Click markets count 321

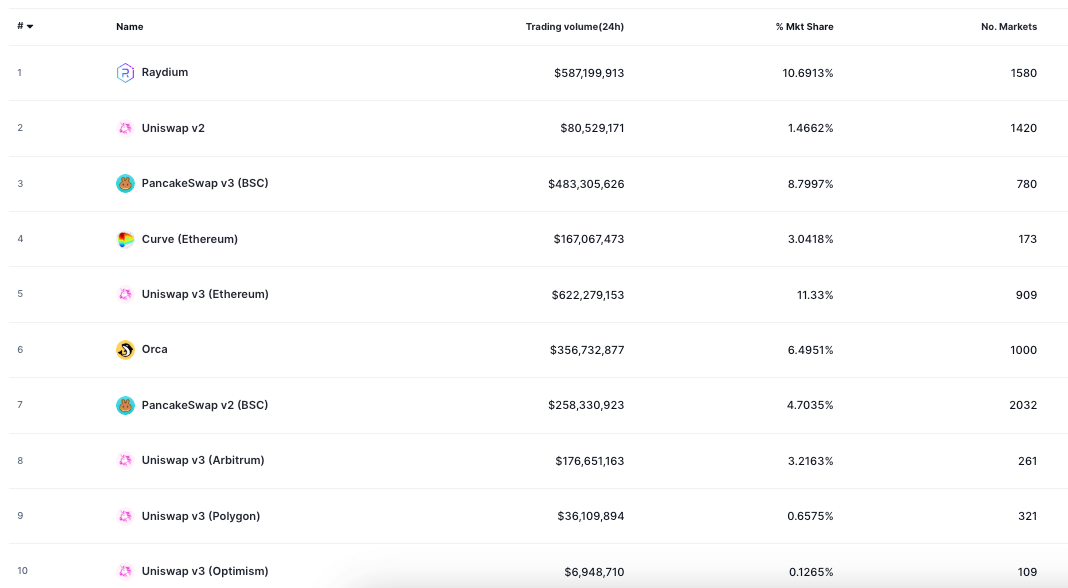pyautogui.click(x=1028, y=516)
